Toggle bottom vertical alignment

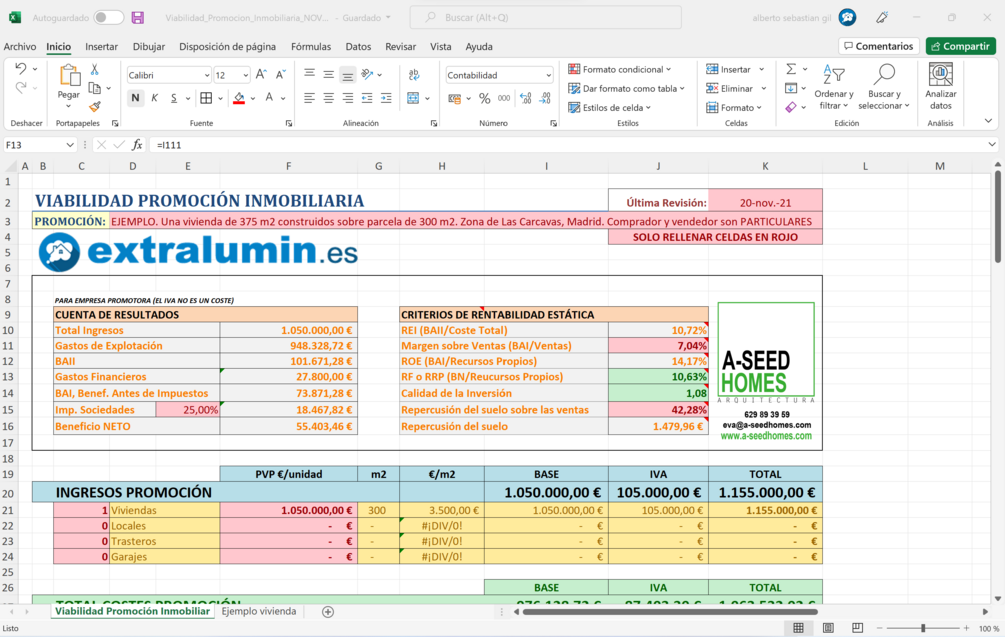(x=347, y=75)
